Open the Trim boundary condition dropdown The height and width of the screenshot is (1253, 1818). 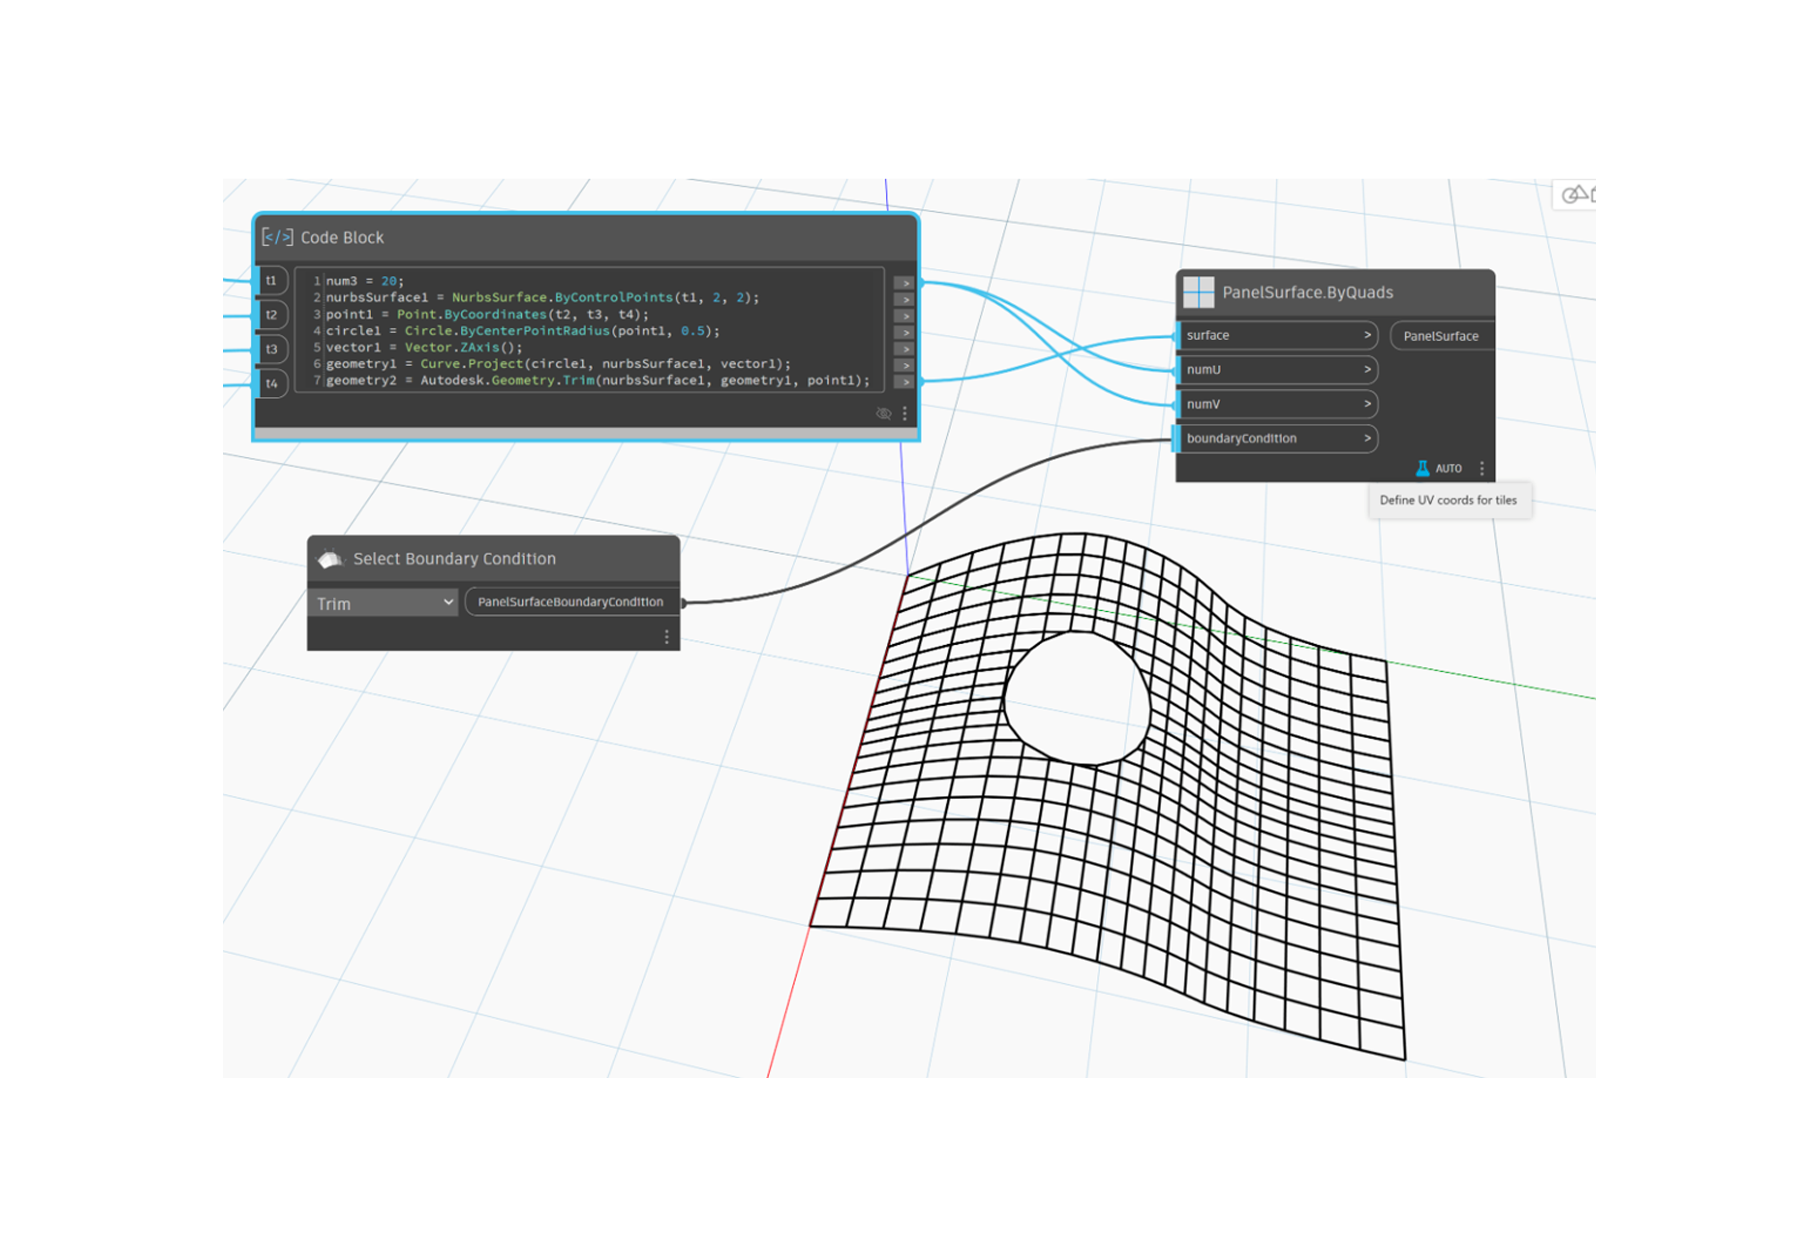pyautogui.click(x=383, y=603)
